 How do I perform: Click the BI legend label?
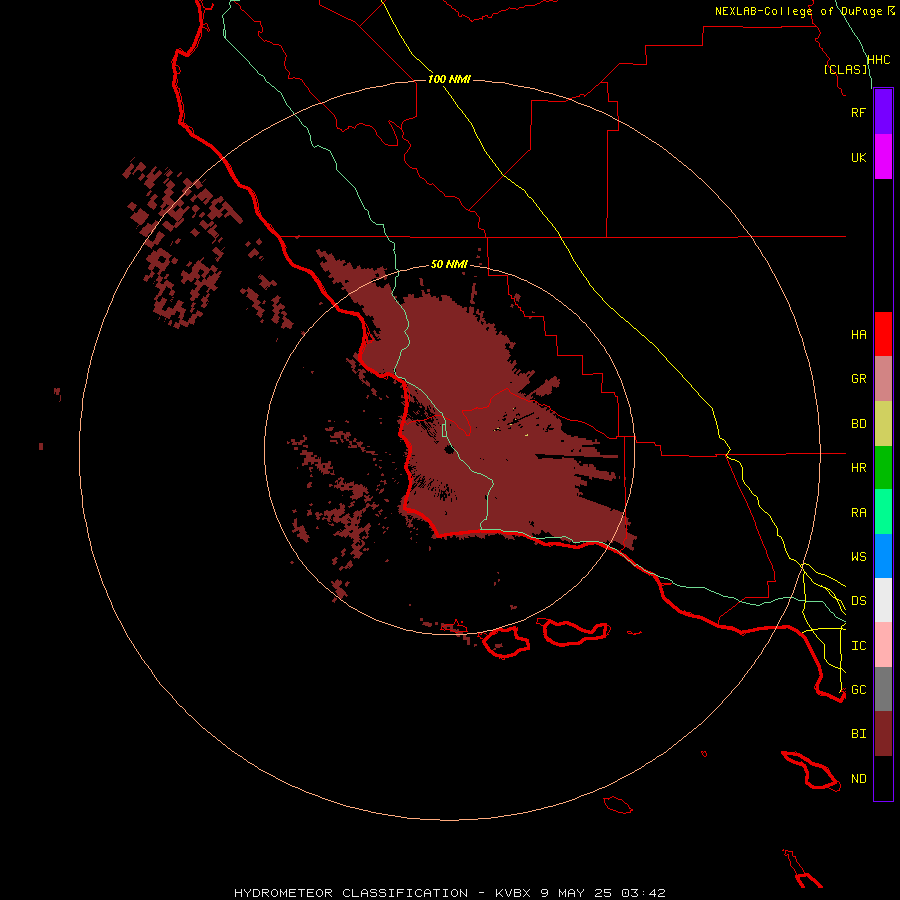click(858, 734)
